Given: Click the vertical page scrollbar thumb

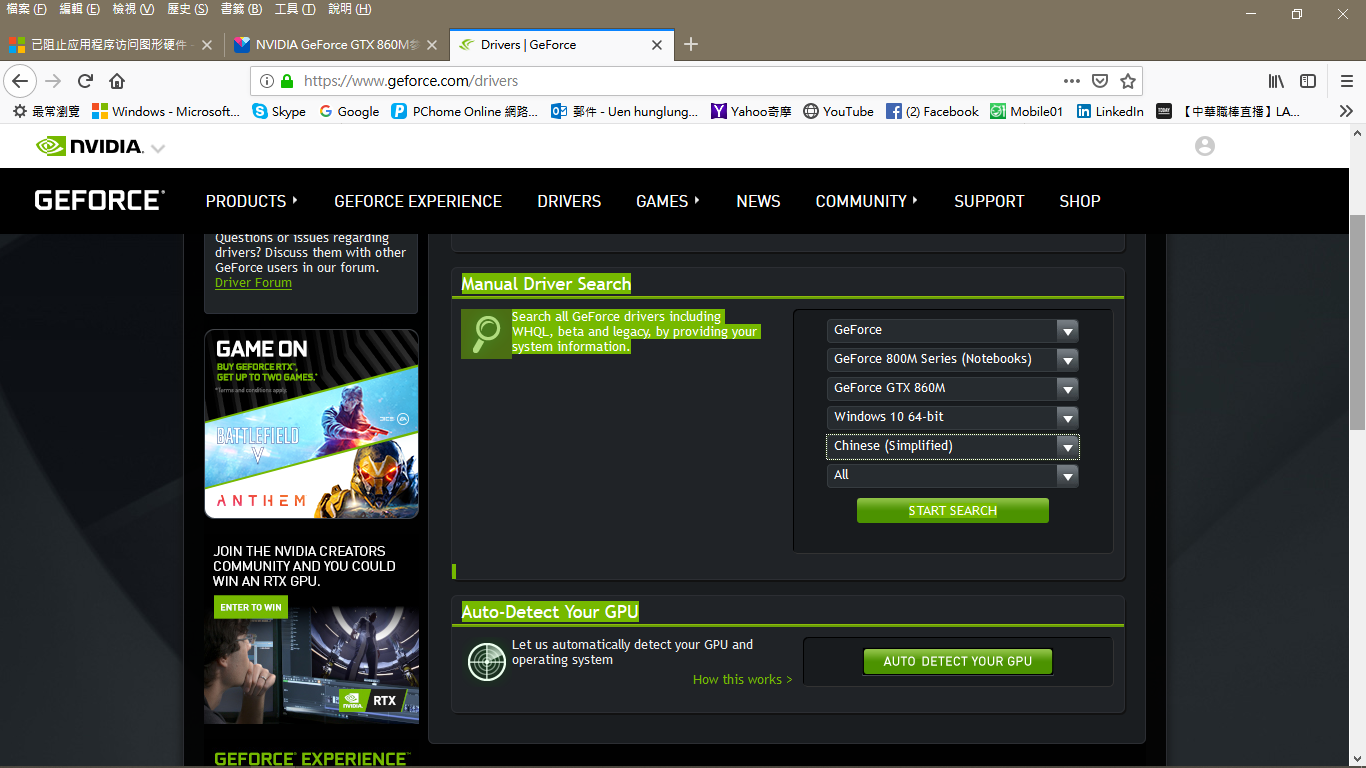Looking at the screenshot, I should [x=1357, y=322].
